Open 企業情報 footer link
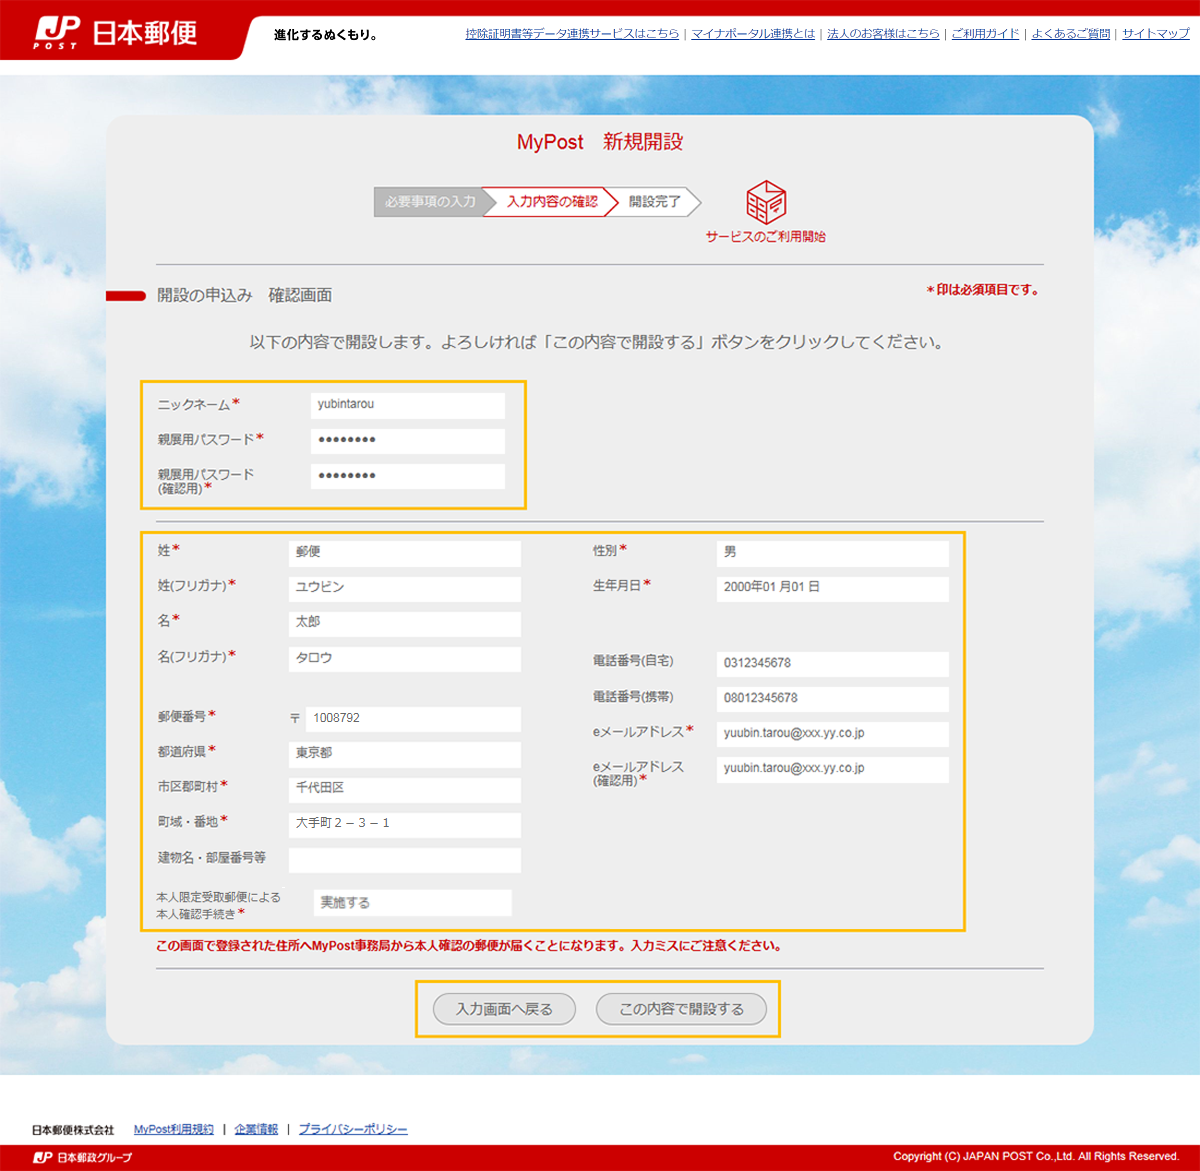 [x=256, y=1129]
